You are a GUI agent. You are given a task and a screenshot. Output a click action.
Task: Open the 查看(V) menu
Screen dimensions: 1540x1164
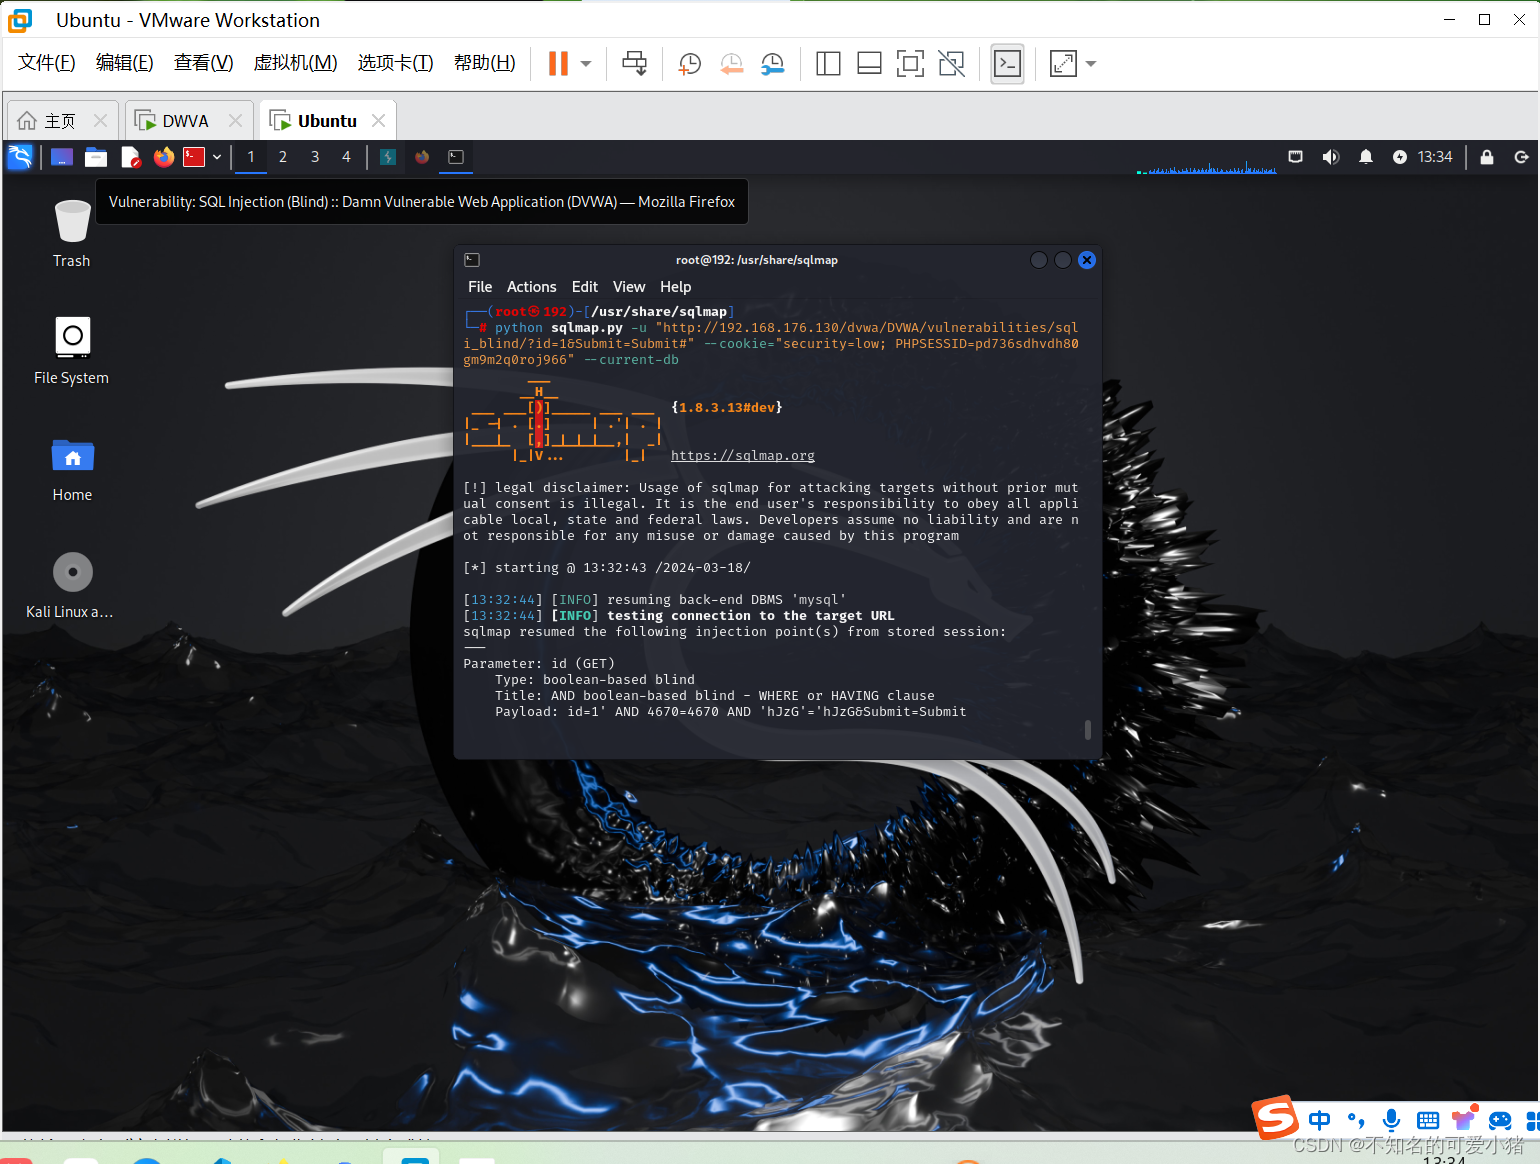click(203, 63)
